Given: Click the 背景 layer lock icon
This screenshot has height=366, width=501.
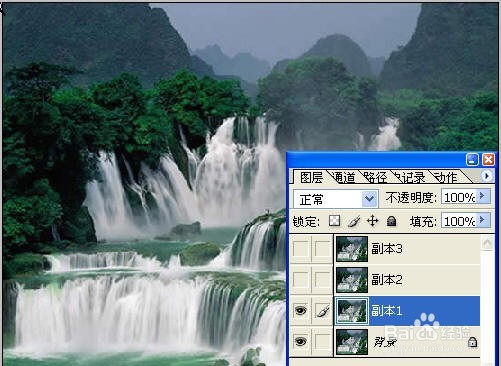Looking at the screenshot, I should point(472,342).
